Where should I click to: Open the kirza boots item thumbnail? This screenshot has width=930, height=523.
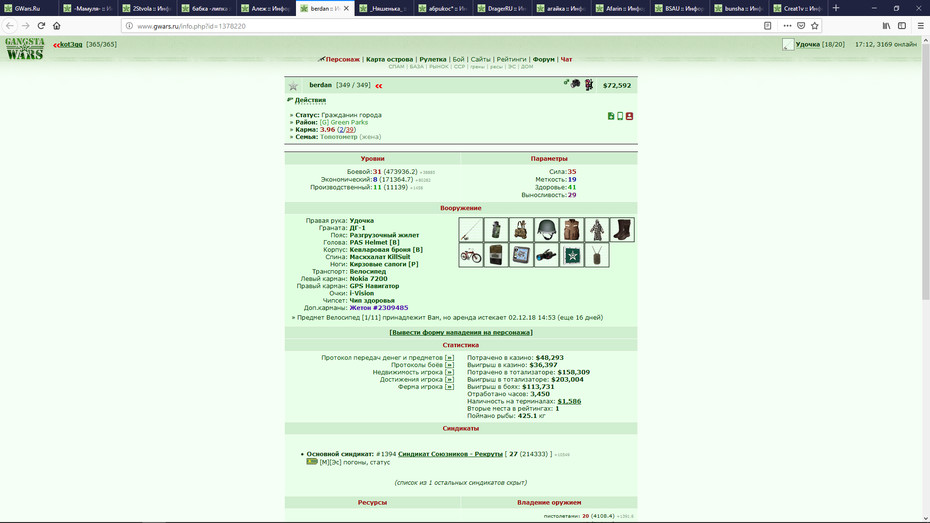tap(622, 229)
